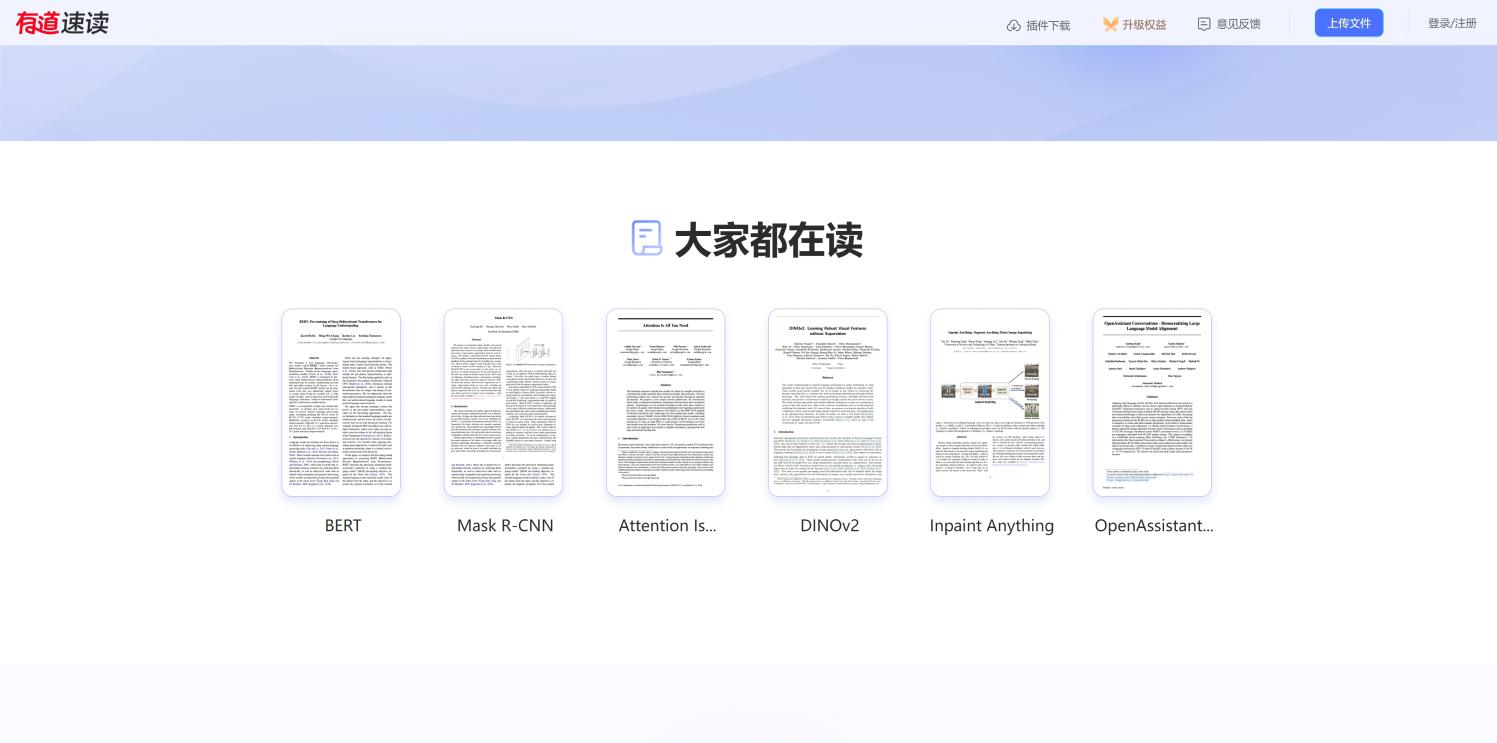Click the Mask R-CNN title text
1497x743 pixels.
(x=505, y=526)
